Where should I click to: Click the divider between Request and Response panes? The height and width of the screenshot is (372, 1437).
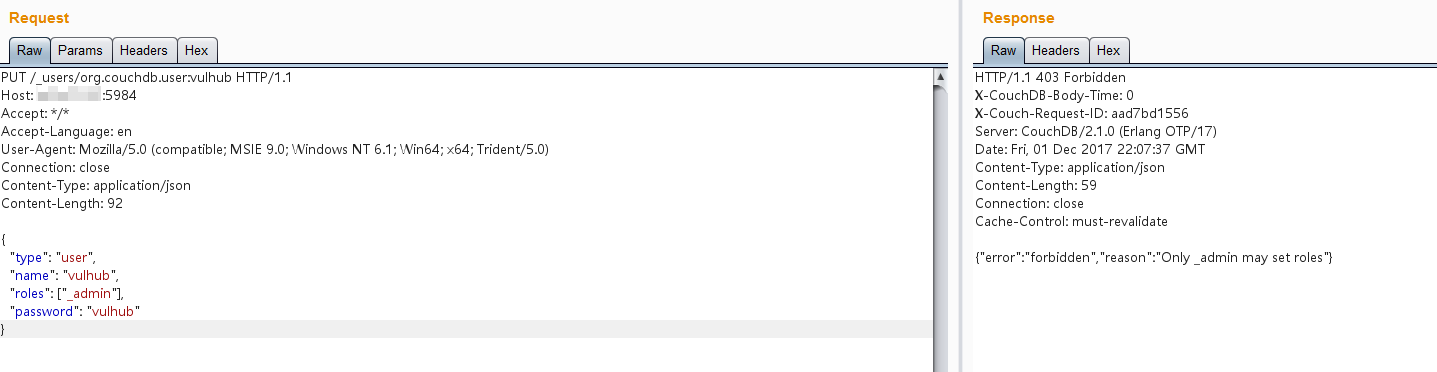[x=954, y=186]
